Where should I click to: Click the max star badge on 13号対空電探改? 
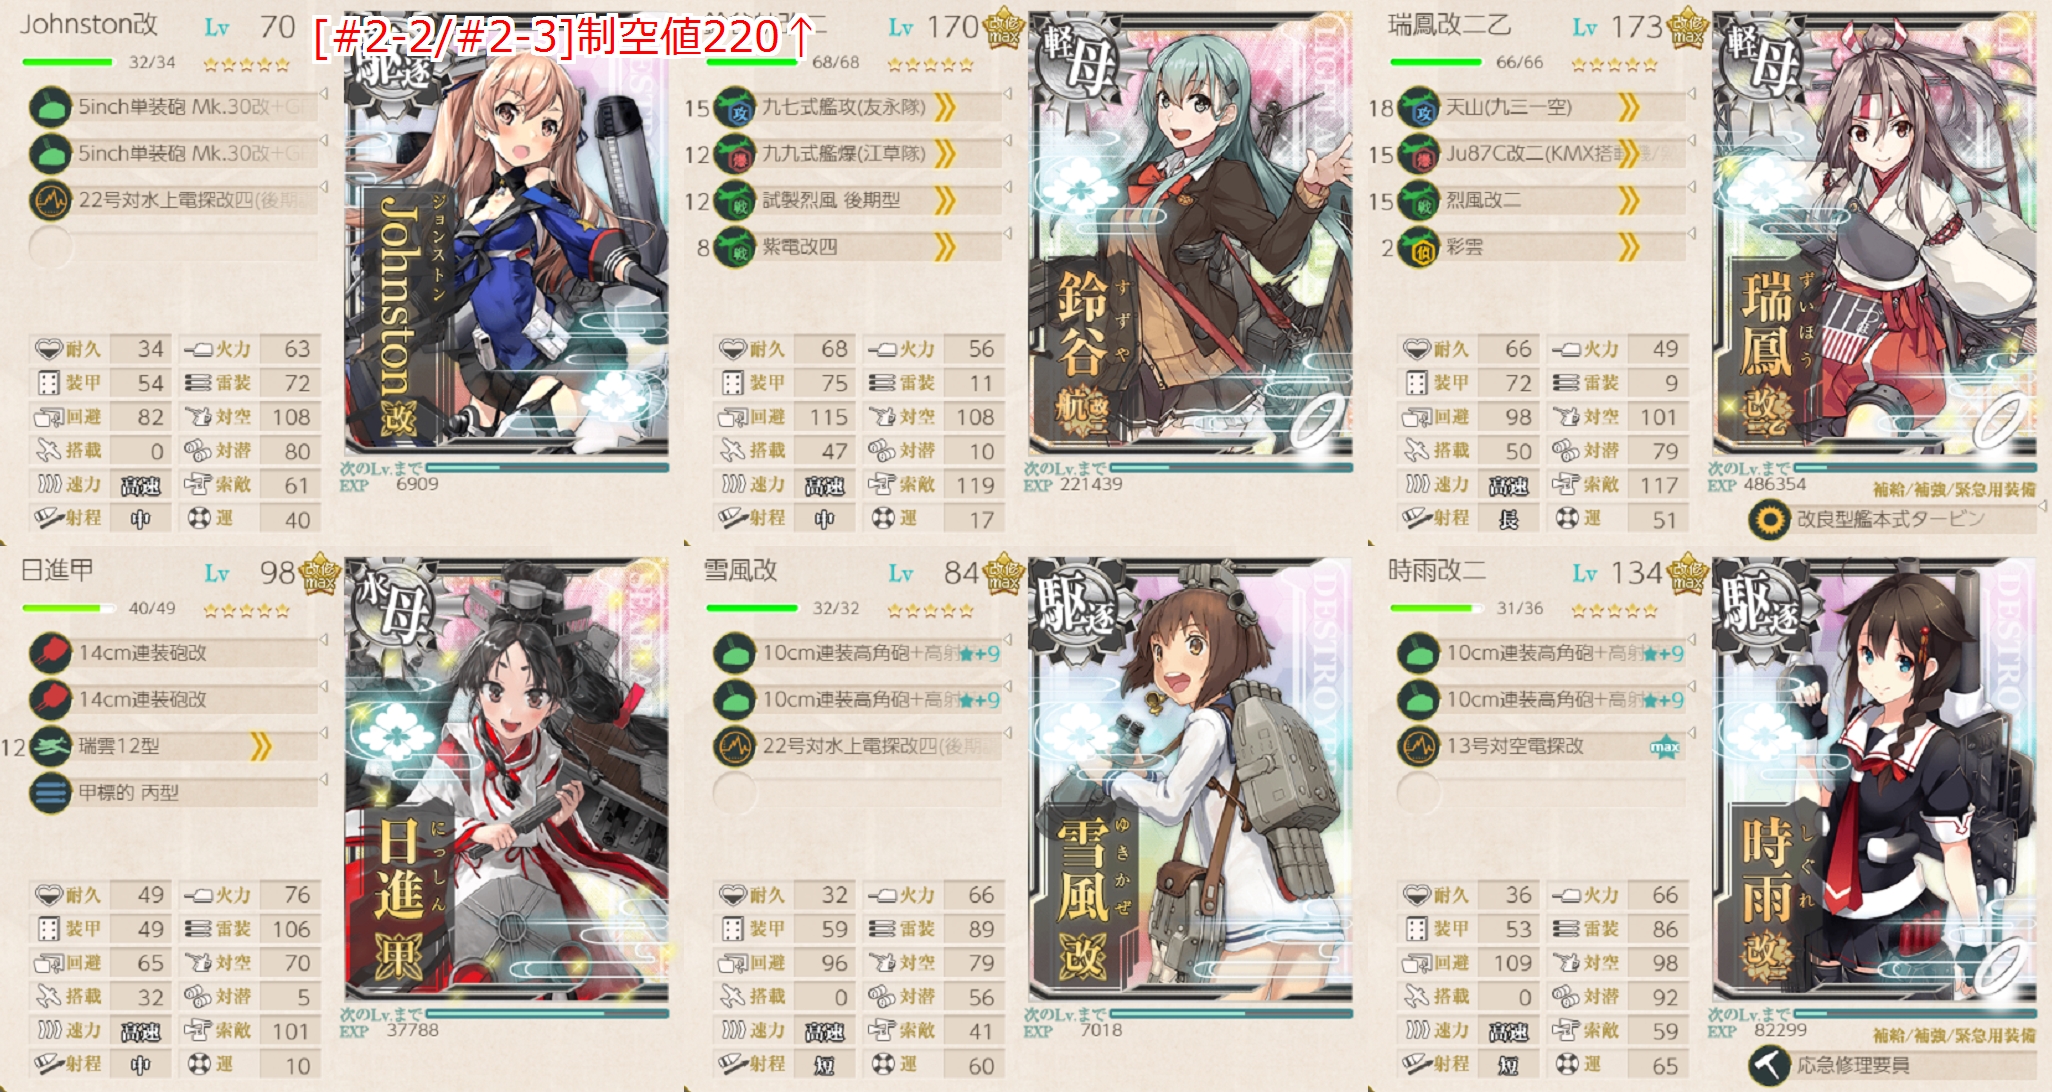point(1664,746)
